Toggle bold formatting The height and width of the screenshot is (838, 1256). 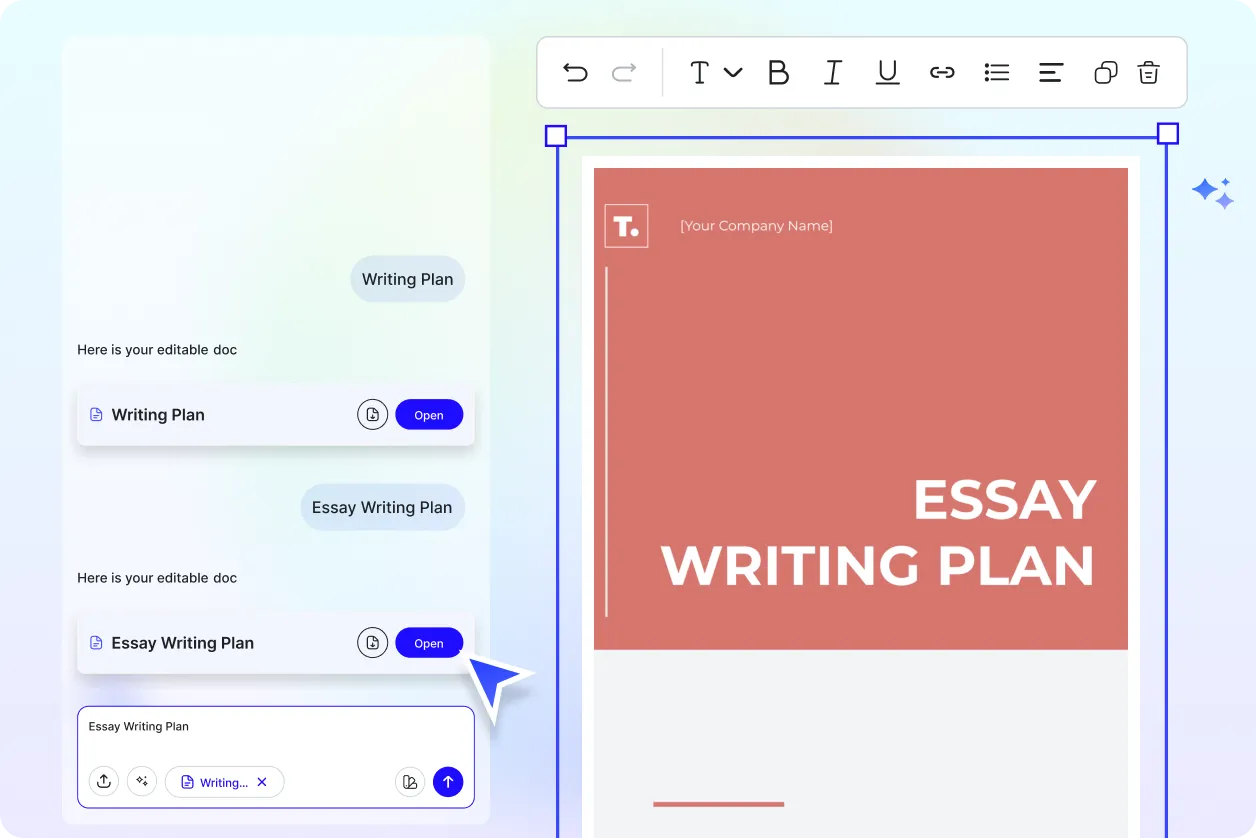click(x=778, y=72)
